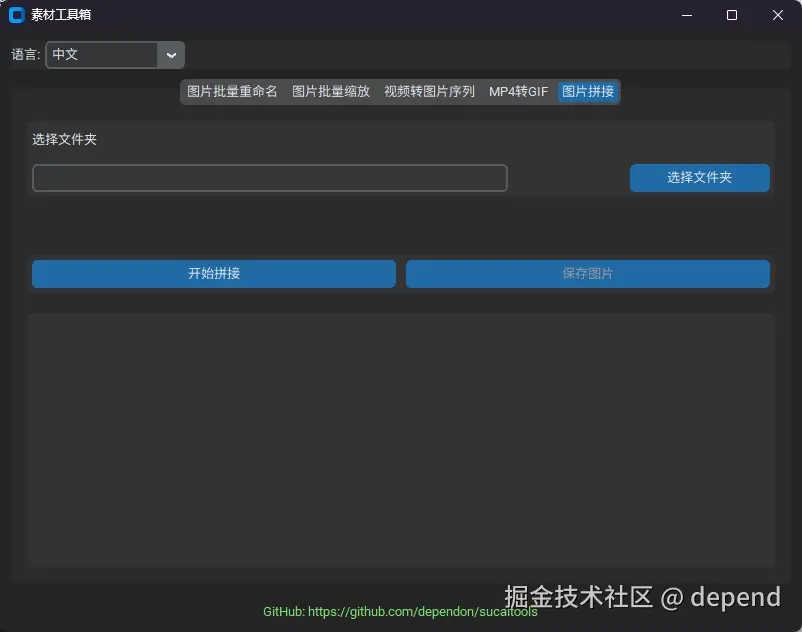Minimize the 素材工具箱 window
This screenshot has height=632, width=802.
click(x=687, y=15)
